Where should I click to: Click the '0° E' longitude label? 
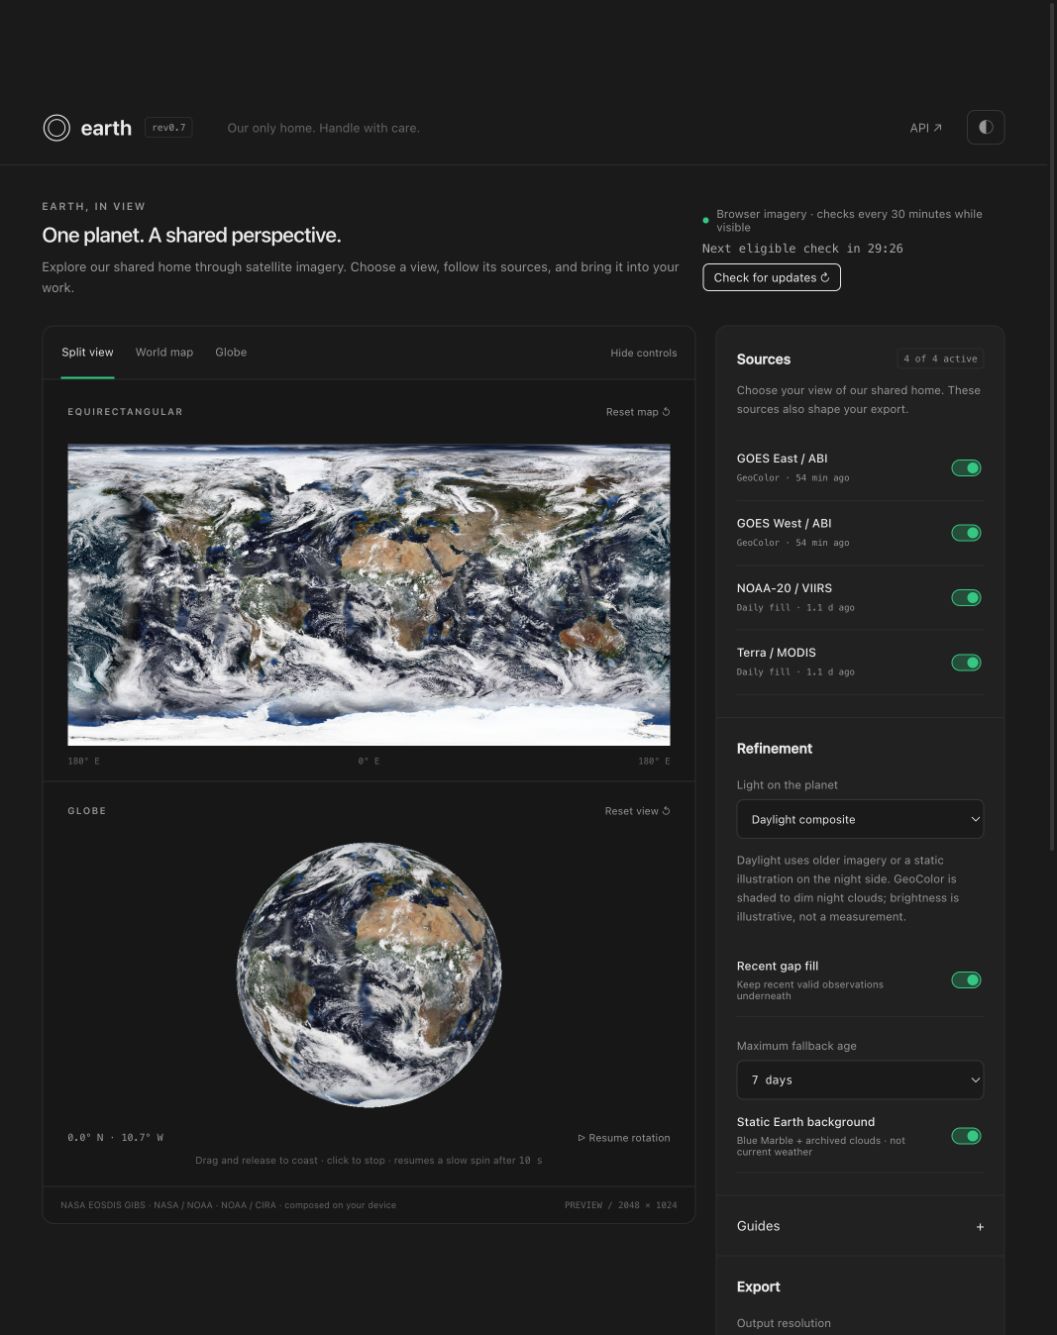click(369, 761)
